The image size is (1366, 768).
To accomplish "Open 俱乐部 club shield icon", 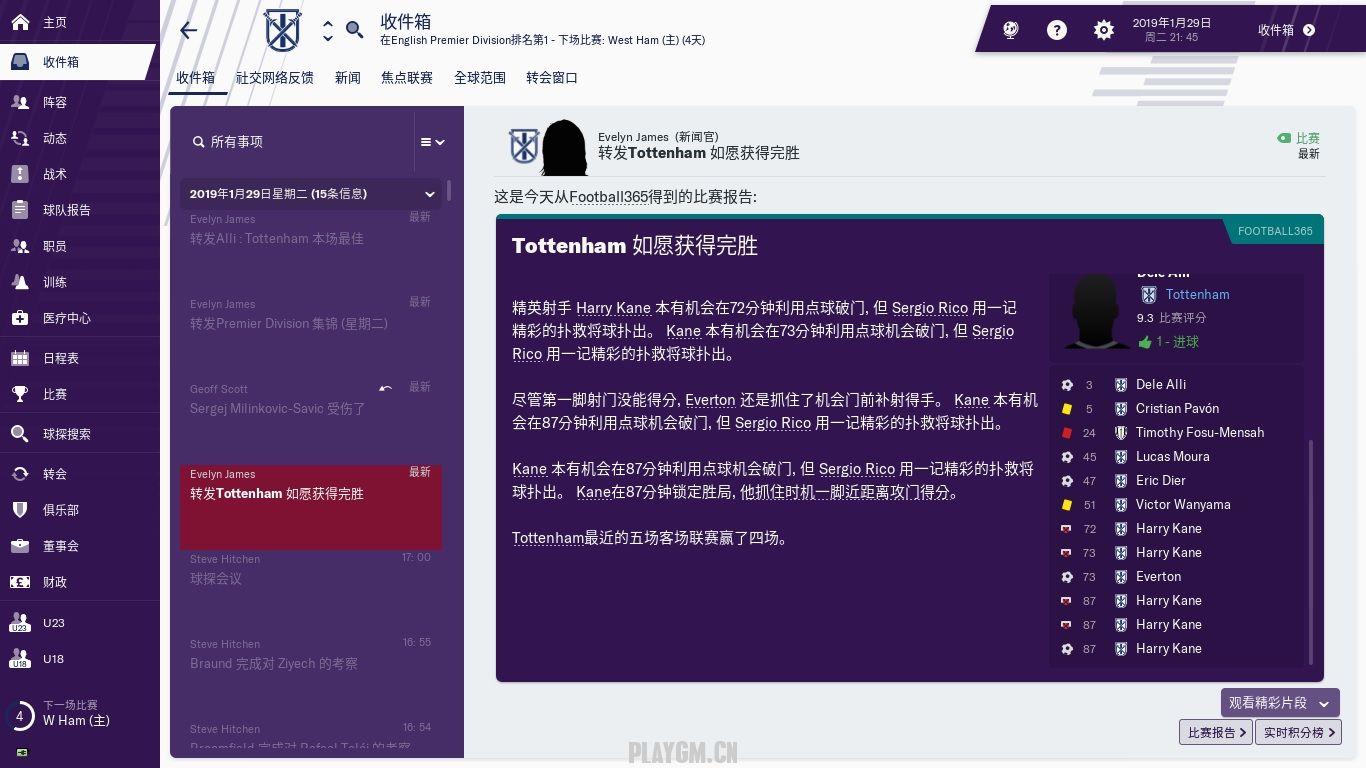I will pyautogui.click(x=20, y=510).
